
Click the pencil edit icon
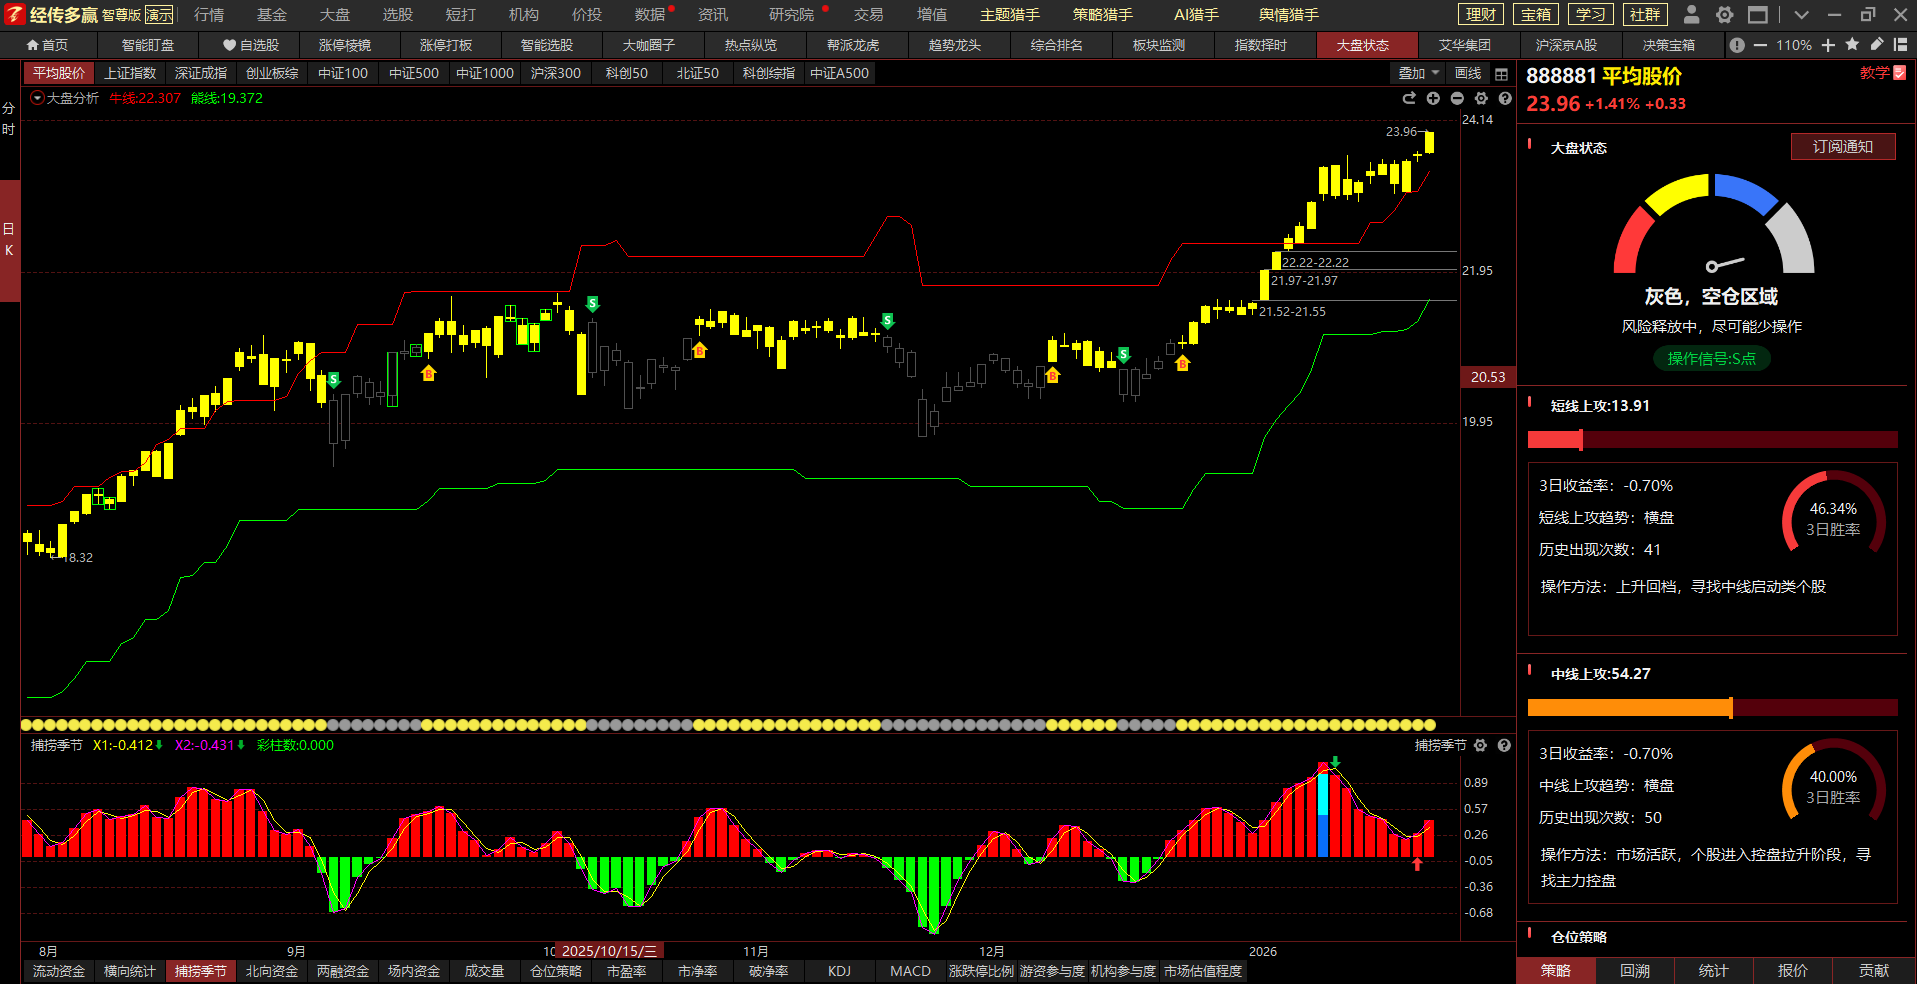pyautogui.click(x=1876, y=45)
